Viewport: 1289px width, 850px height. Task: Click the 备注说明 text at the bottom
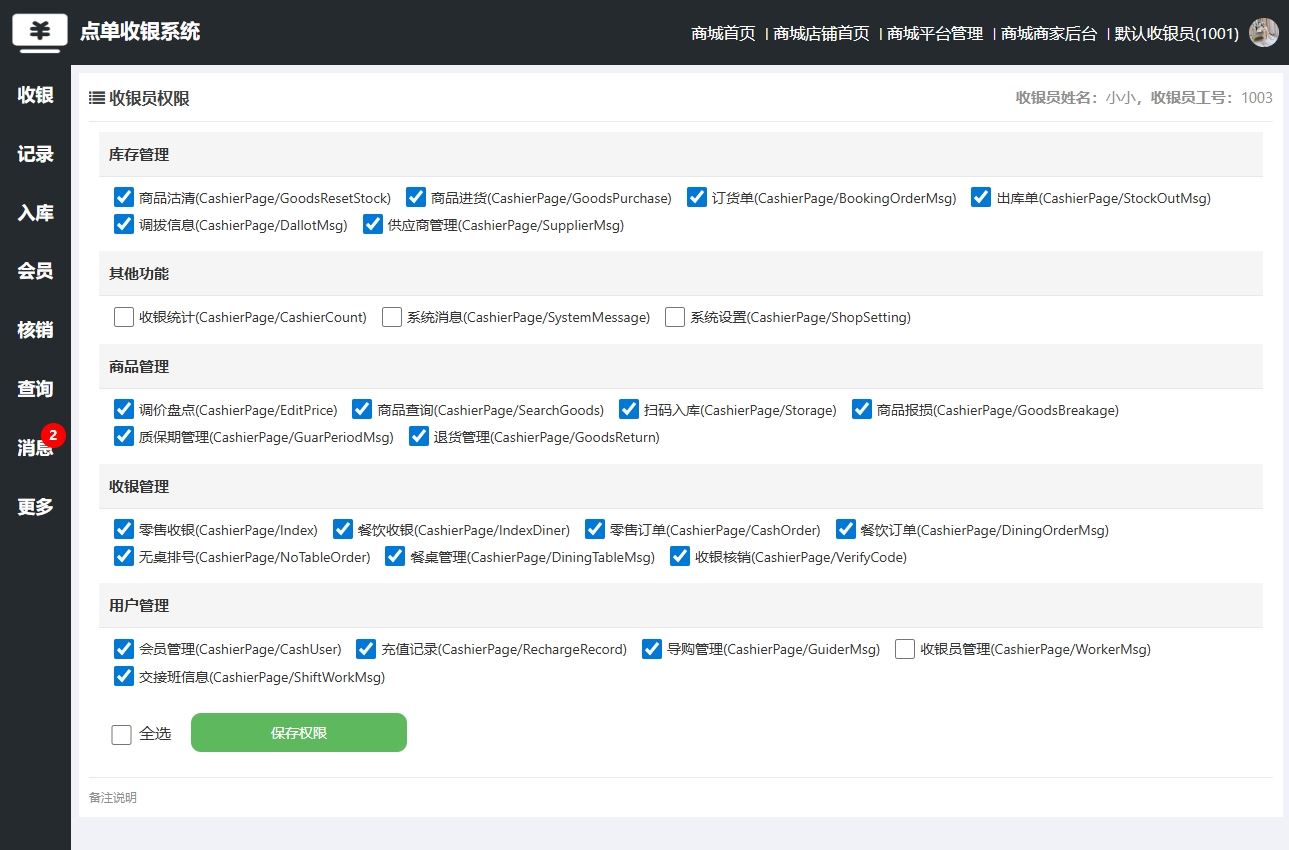pos(113,797)
